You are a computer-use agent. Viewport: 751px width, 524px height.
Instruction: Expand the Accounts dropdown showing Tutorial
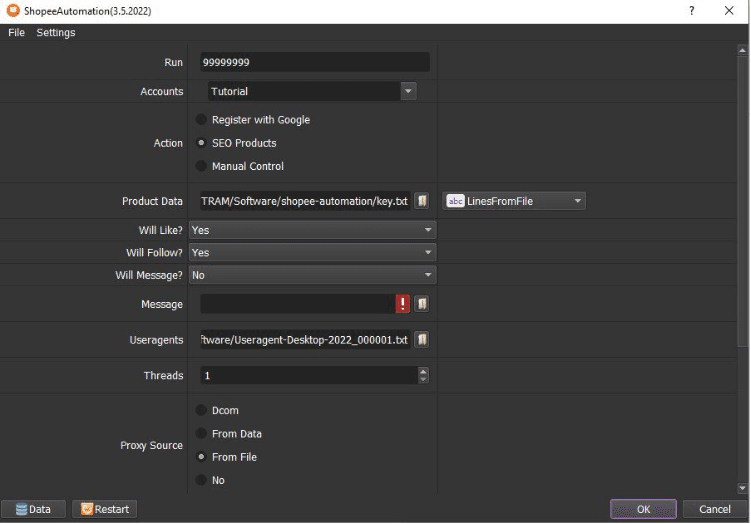pos(408,91)
